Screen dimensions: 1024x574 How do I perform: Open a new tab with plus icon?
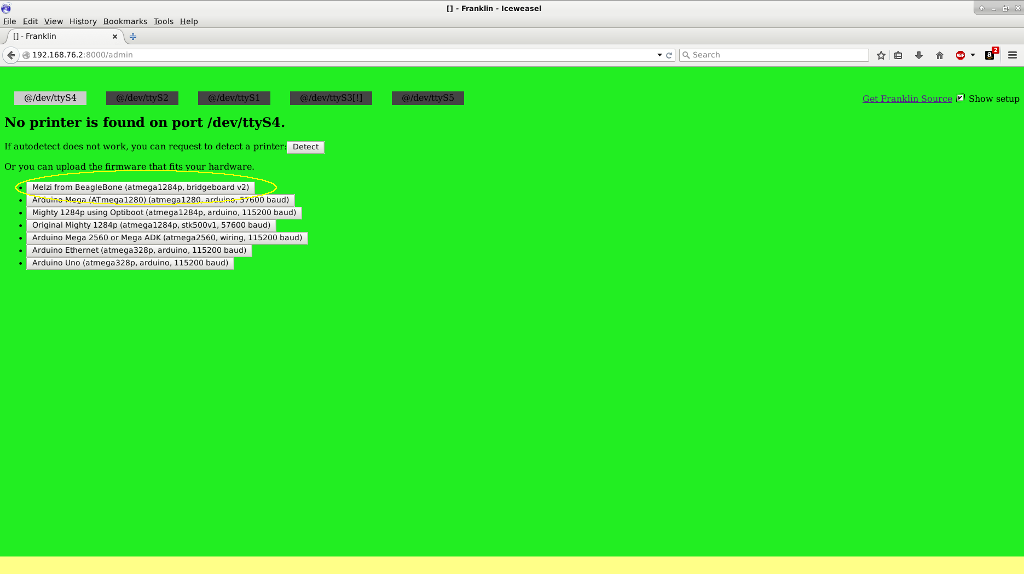coord(133,36)
